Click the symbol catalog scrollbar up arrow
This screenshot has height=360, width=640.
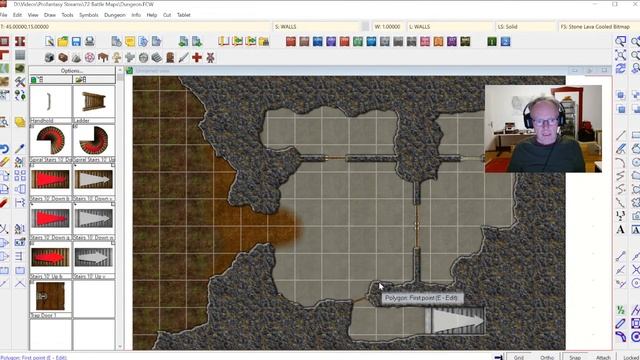pos(120,70)
